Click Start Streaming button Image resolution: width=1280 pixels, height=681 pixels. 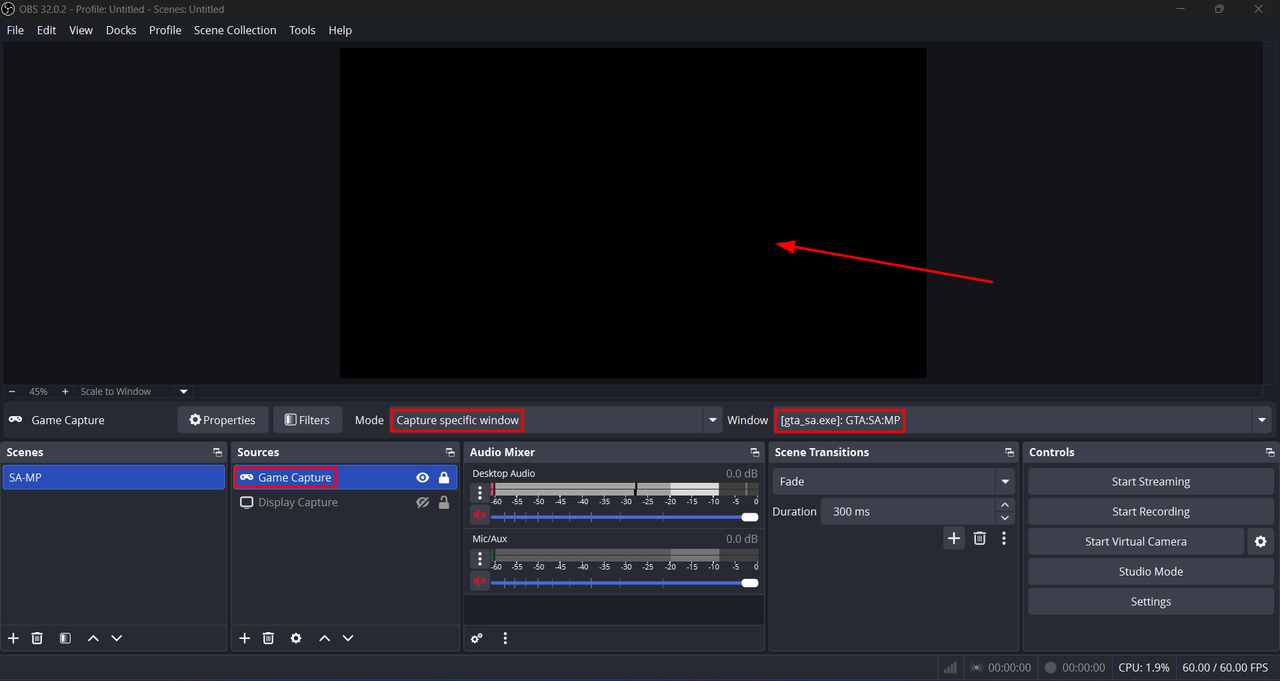tap(1150, 481)
